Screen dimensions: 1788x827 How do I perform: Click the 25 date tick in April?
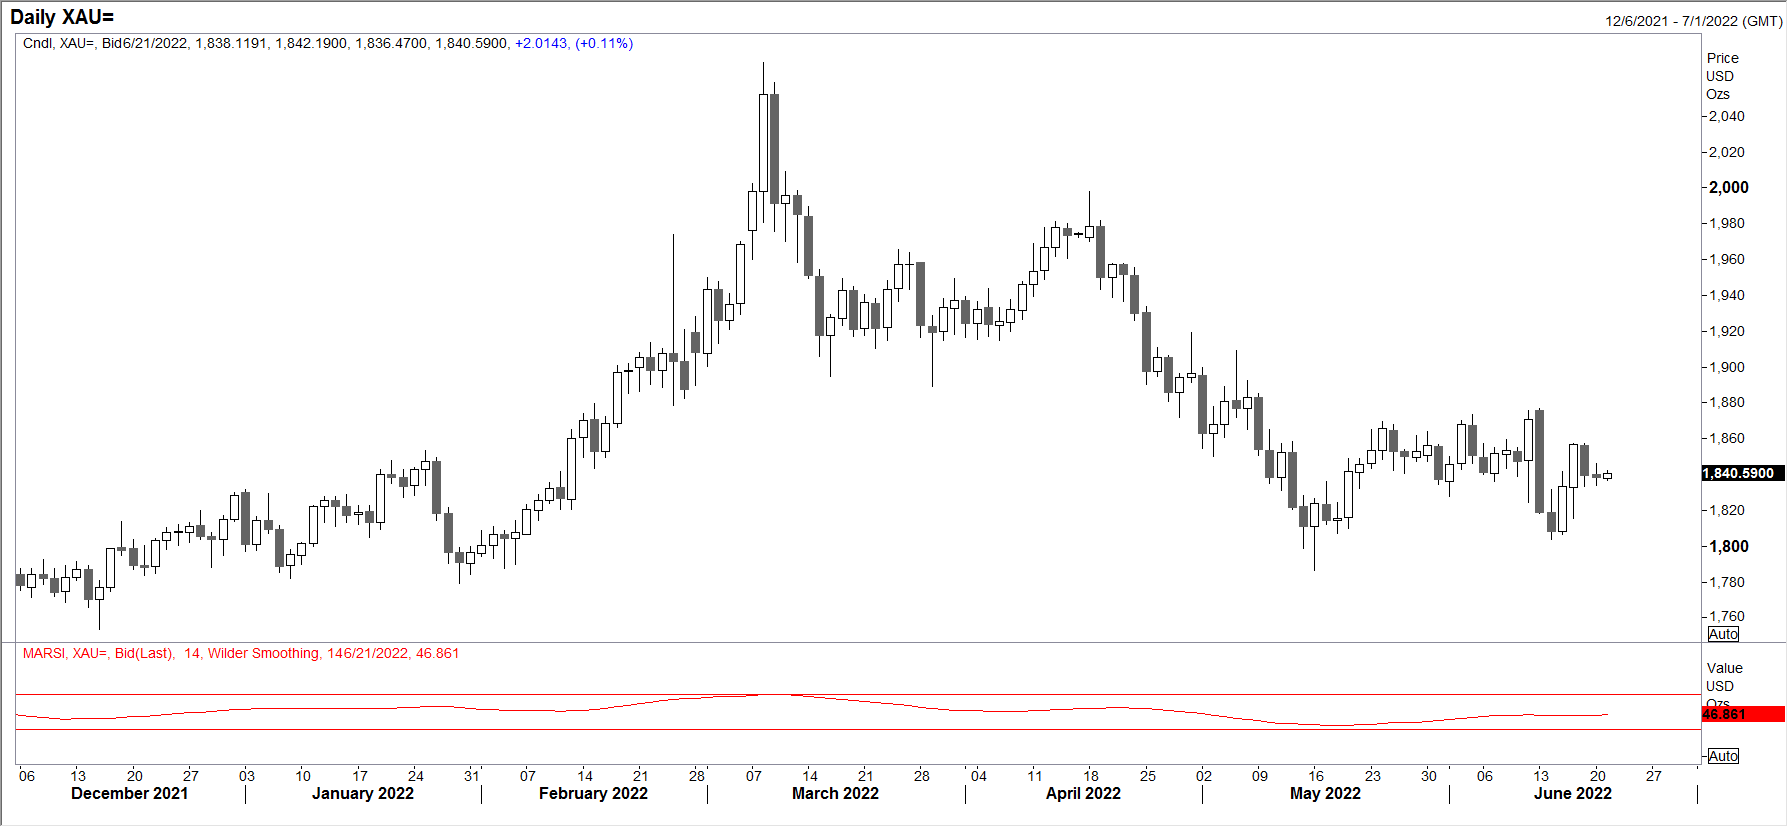pos(1148,776)
